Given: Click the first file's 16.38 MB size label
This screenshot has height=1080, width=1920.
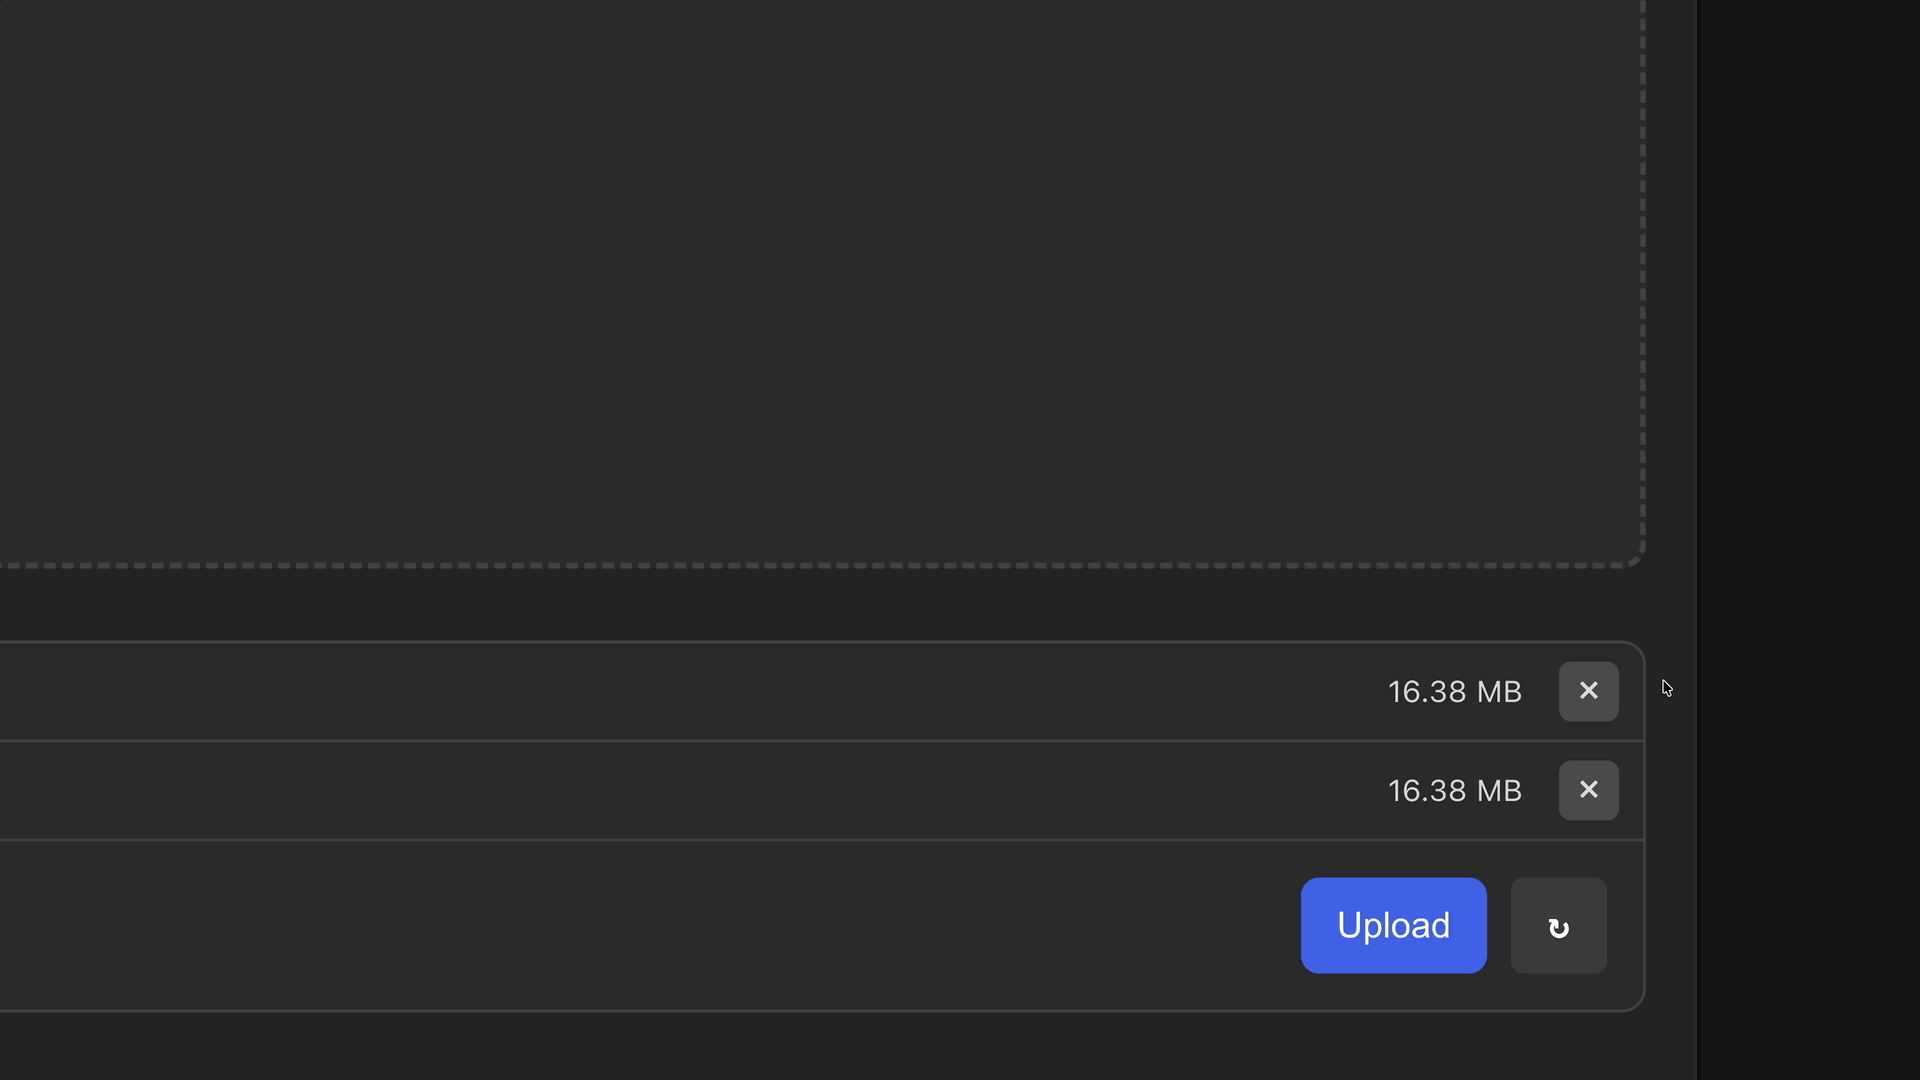Looking at the screenshot, I should click(x=1454, y=691).
